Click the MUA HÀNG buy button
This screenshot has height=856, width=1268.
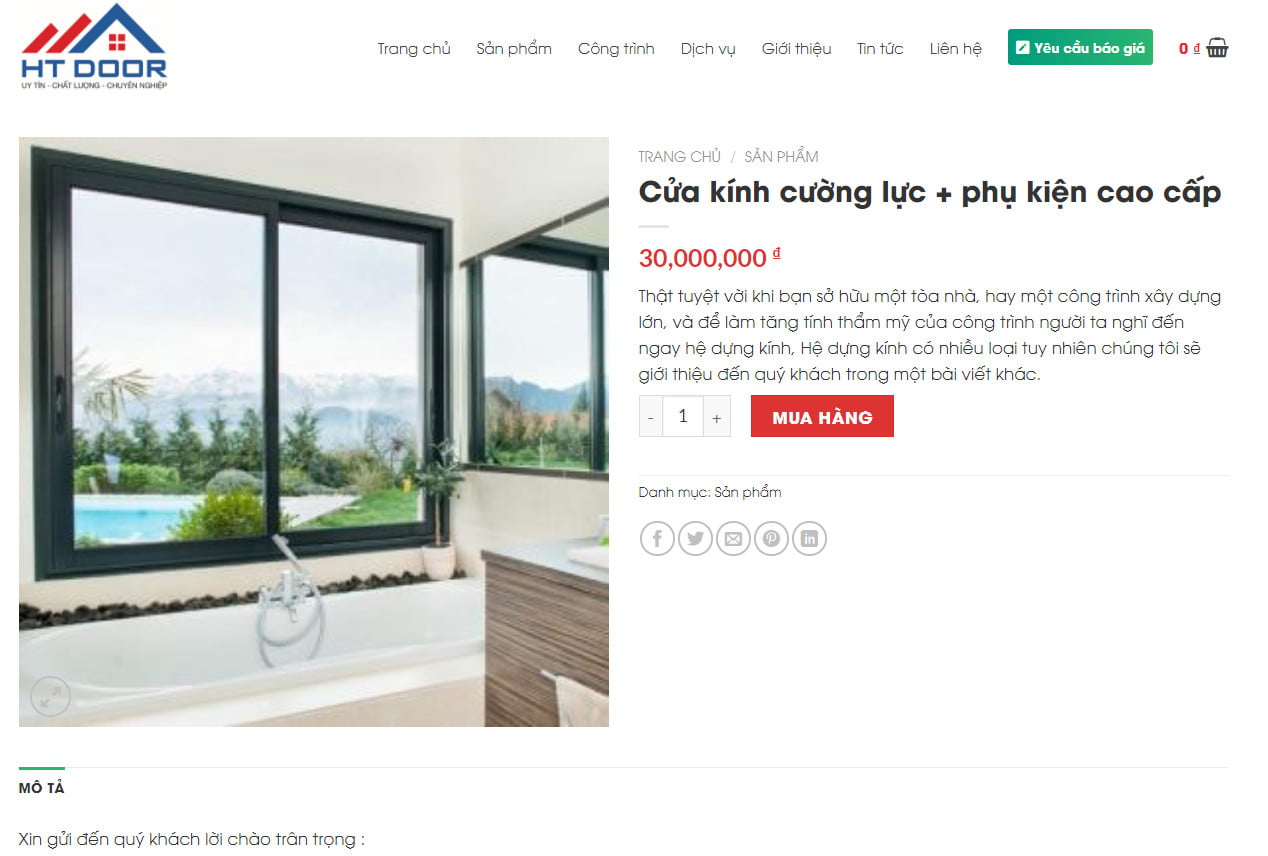click(x=822, y=417)
